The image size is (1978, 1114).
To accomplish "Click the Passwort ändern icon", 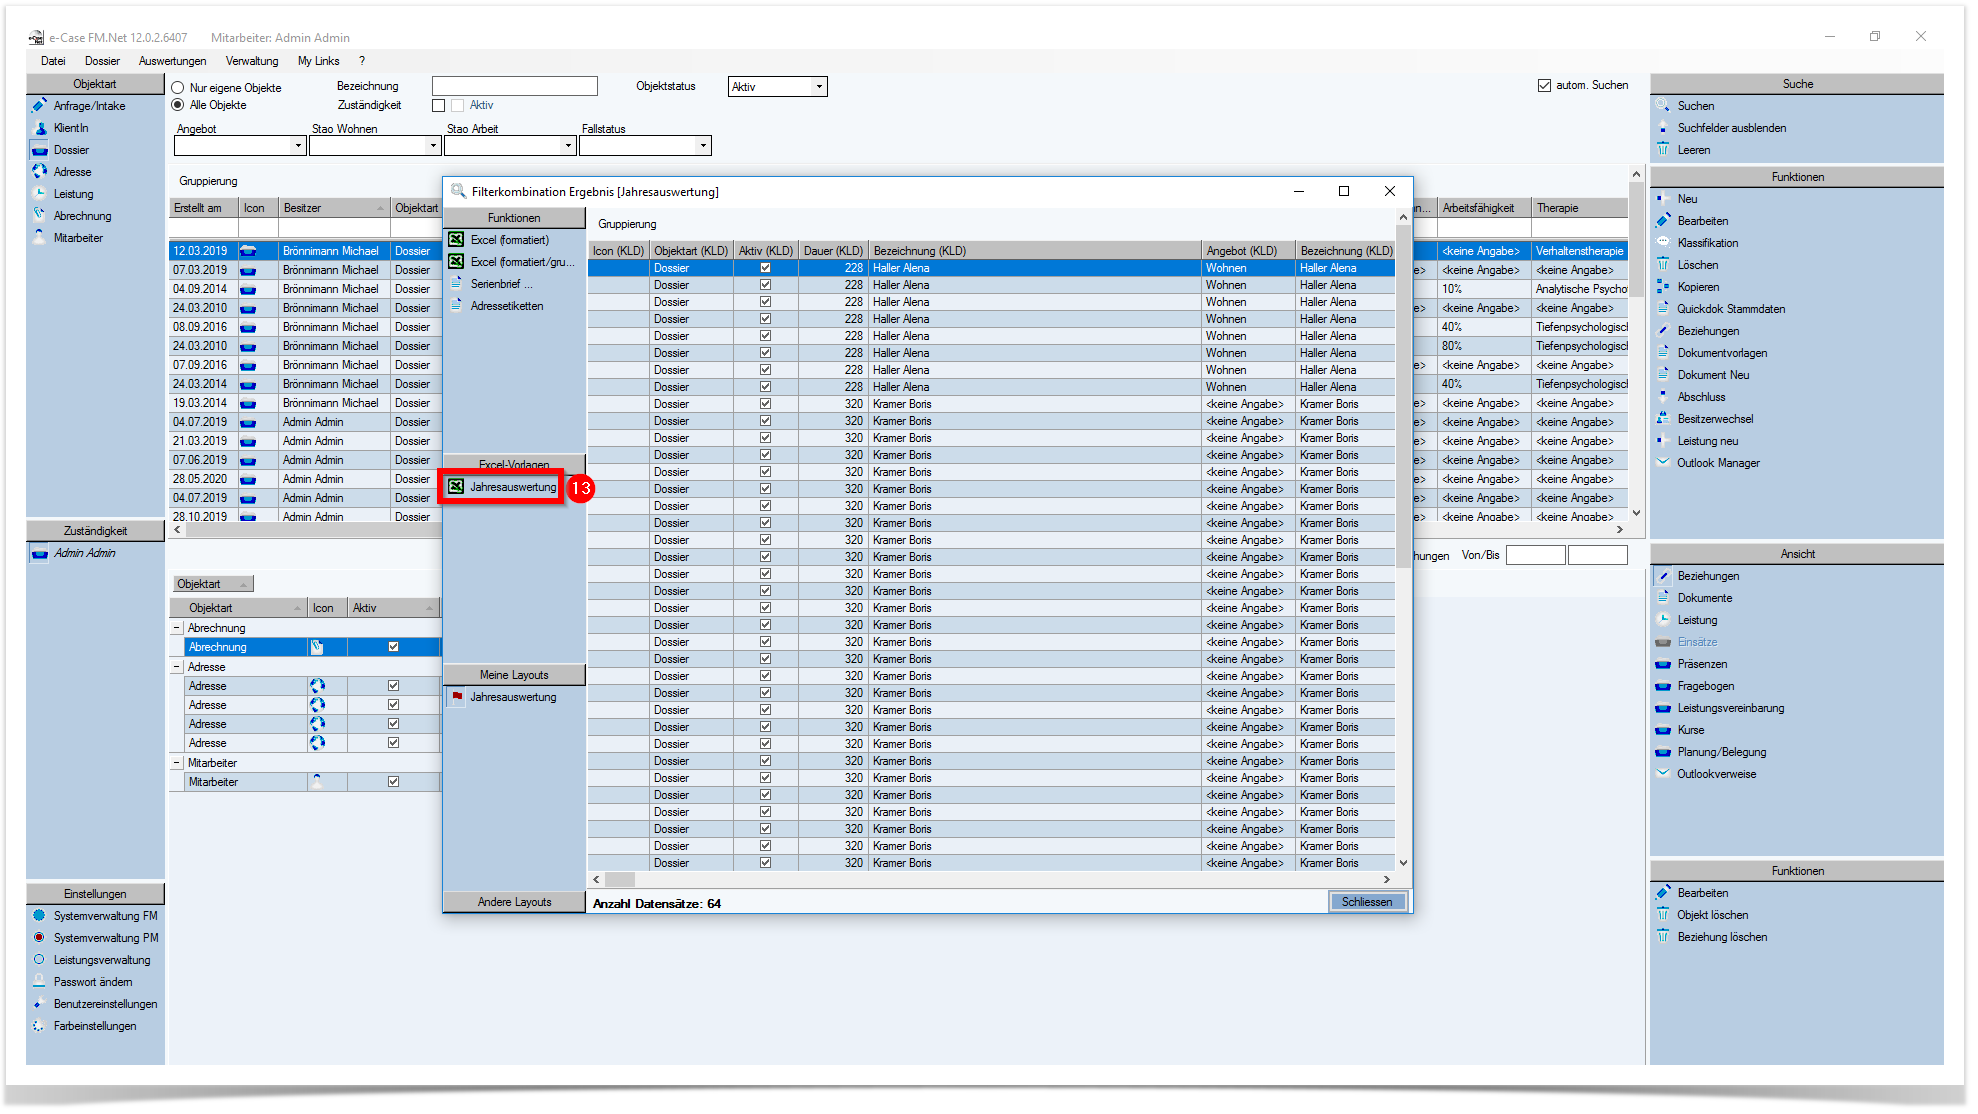I will coord(40,982).
